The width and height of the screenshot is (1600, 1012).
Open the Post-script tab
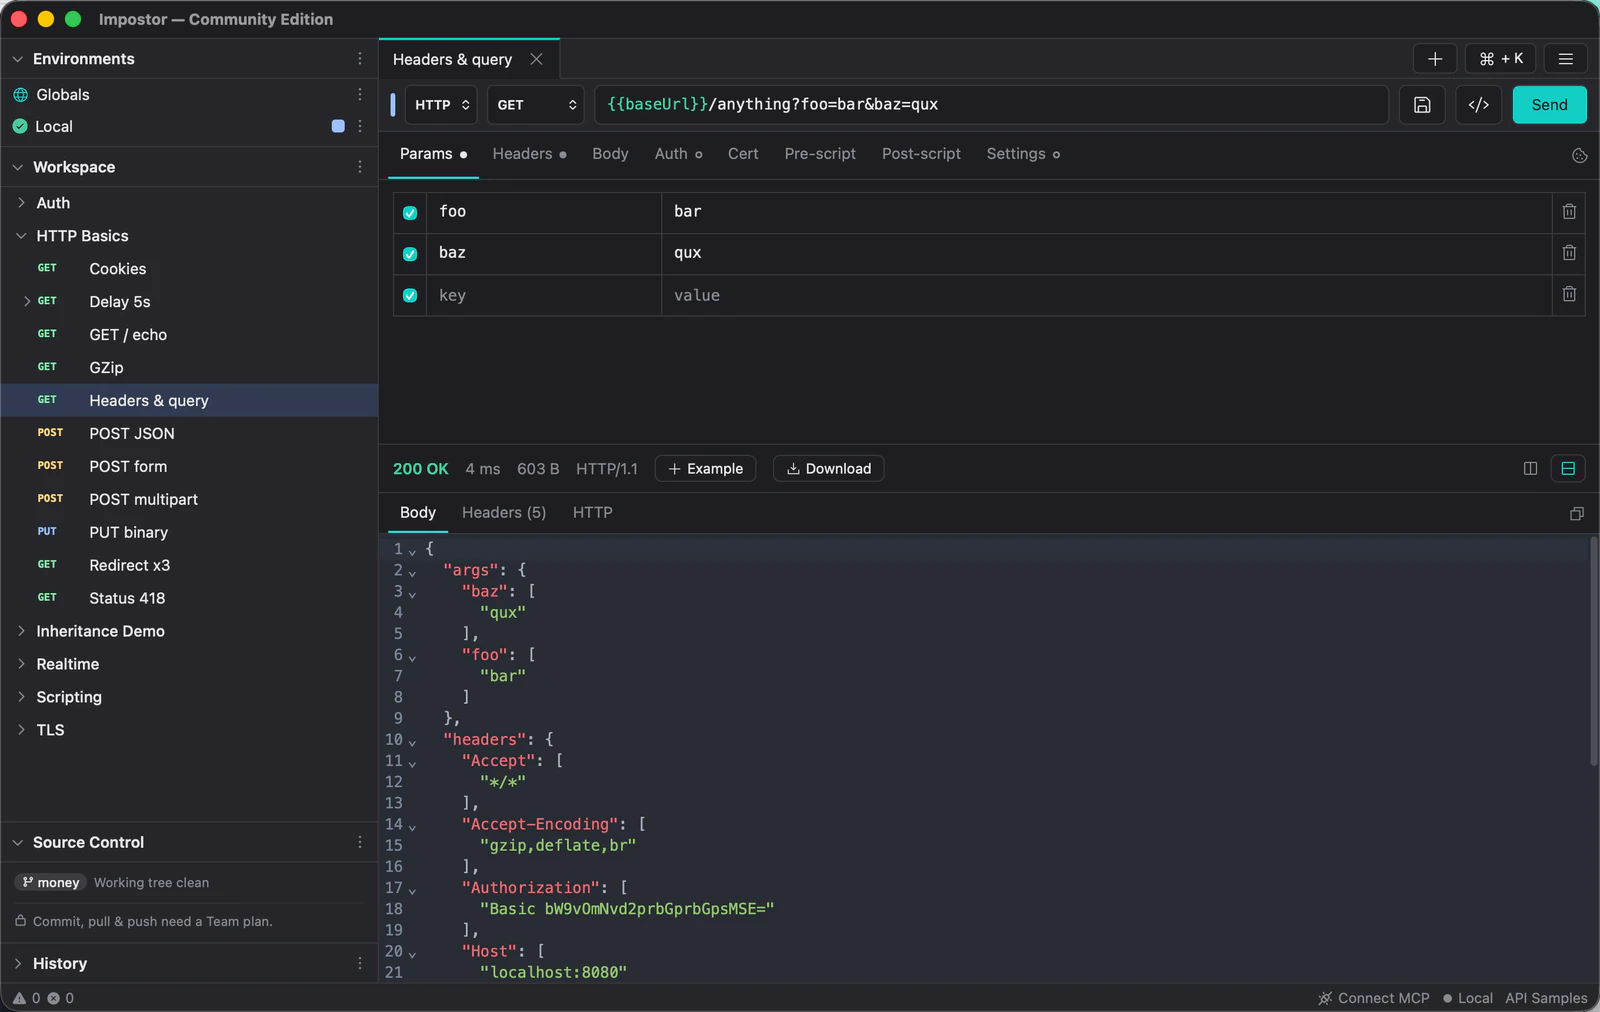(x=921, y=154)
